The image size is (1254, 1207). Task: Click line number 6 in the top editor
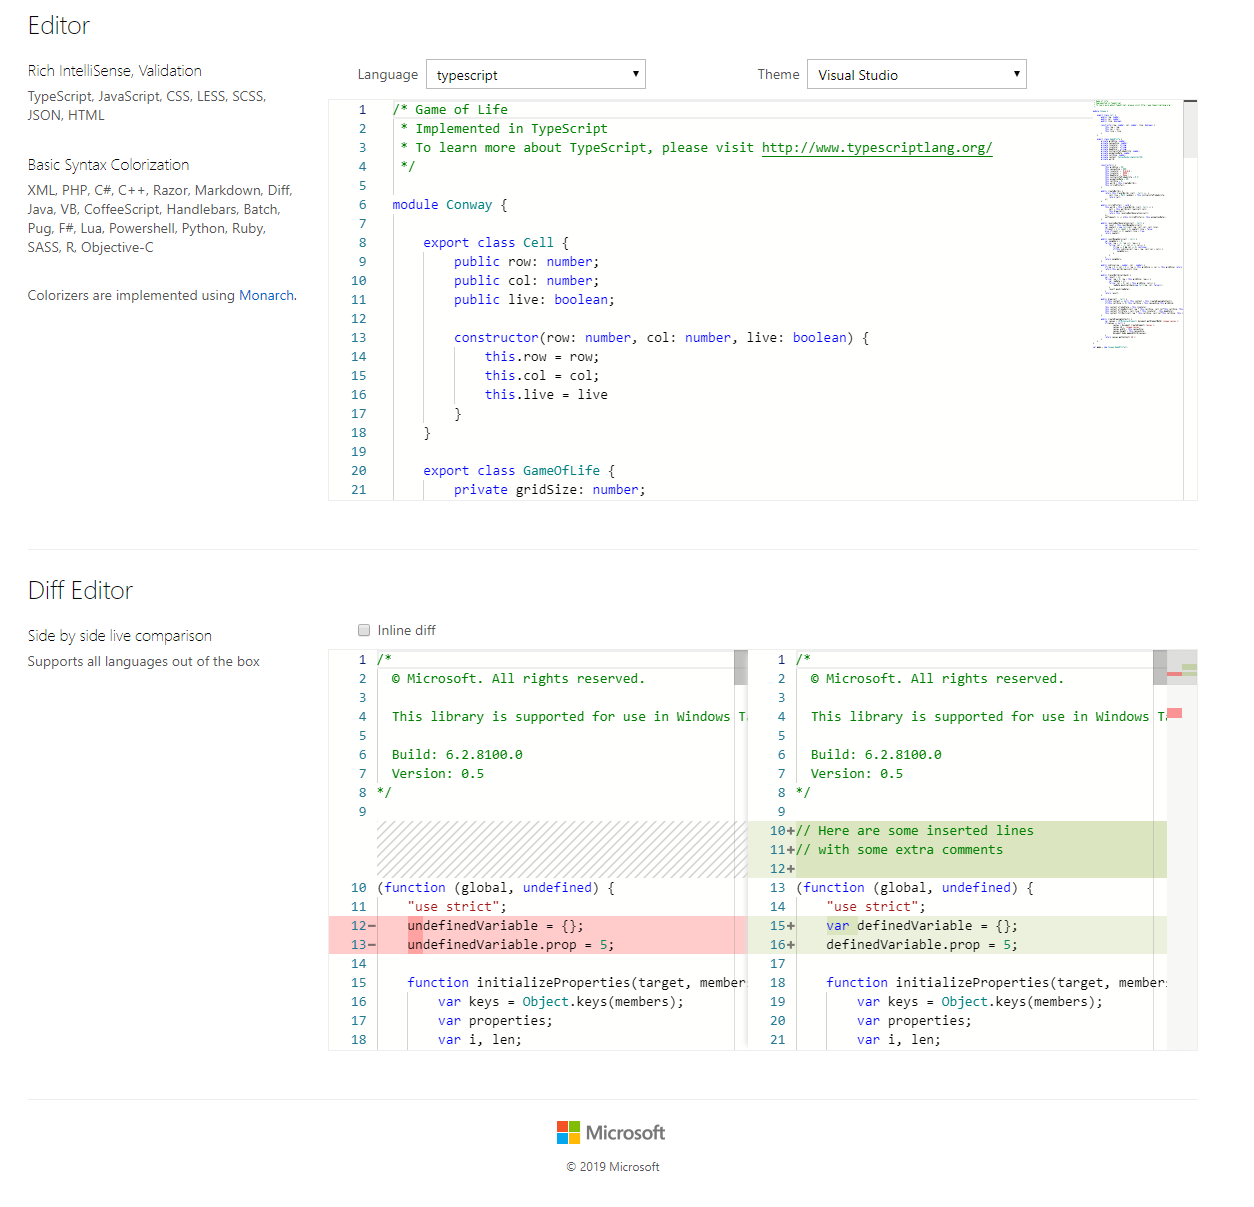(x=362, y=205)
